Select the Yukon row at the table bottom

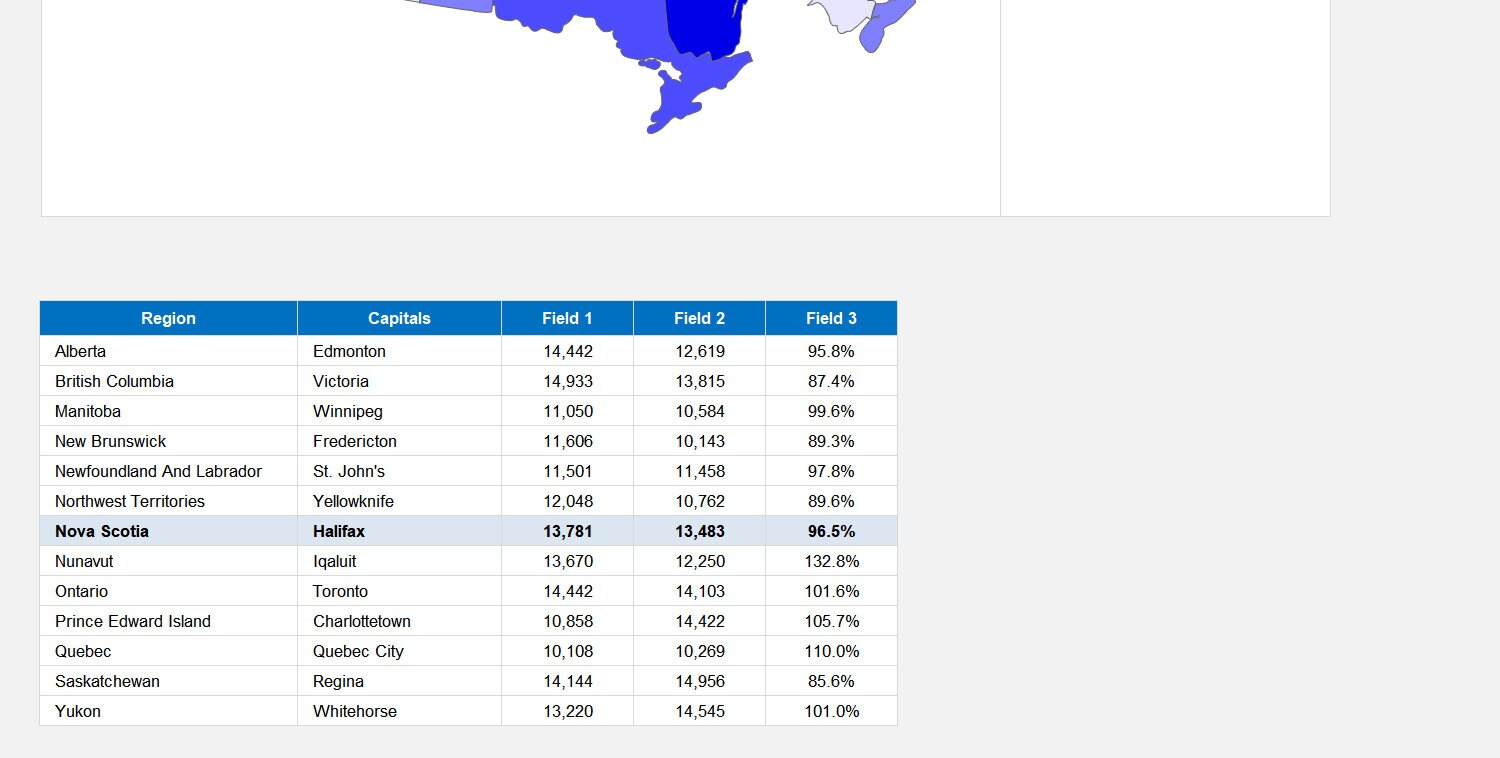[x=168, y=711]
